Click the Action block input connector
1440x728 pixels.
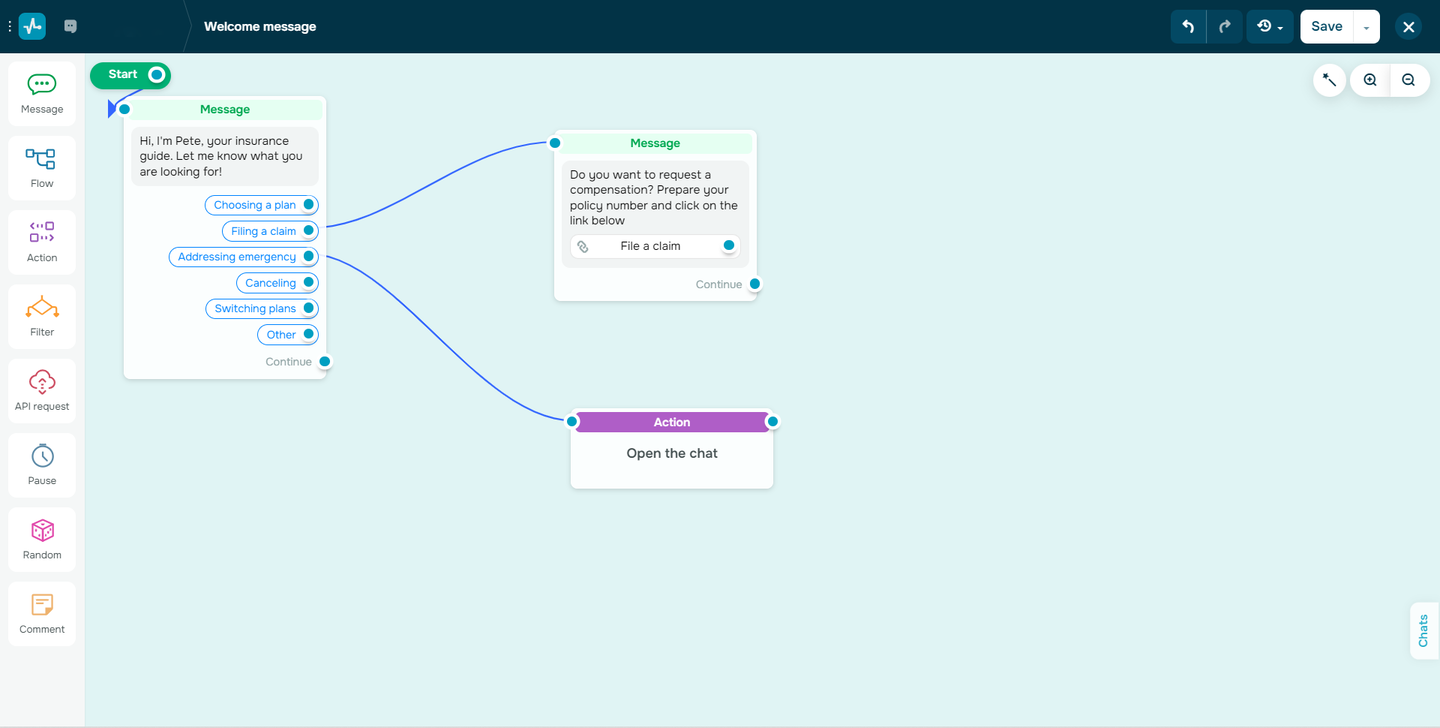572,422
